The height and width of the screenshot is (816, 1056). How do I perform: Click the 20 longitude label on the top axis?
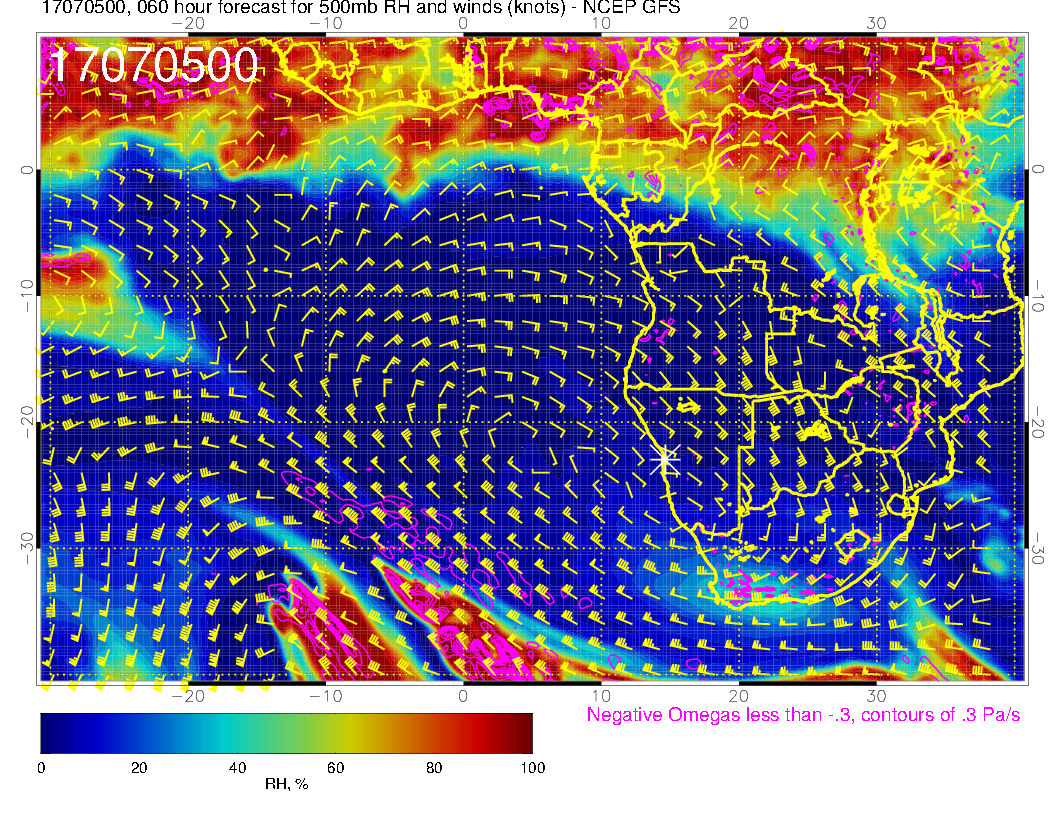(x=739, y=23)
